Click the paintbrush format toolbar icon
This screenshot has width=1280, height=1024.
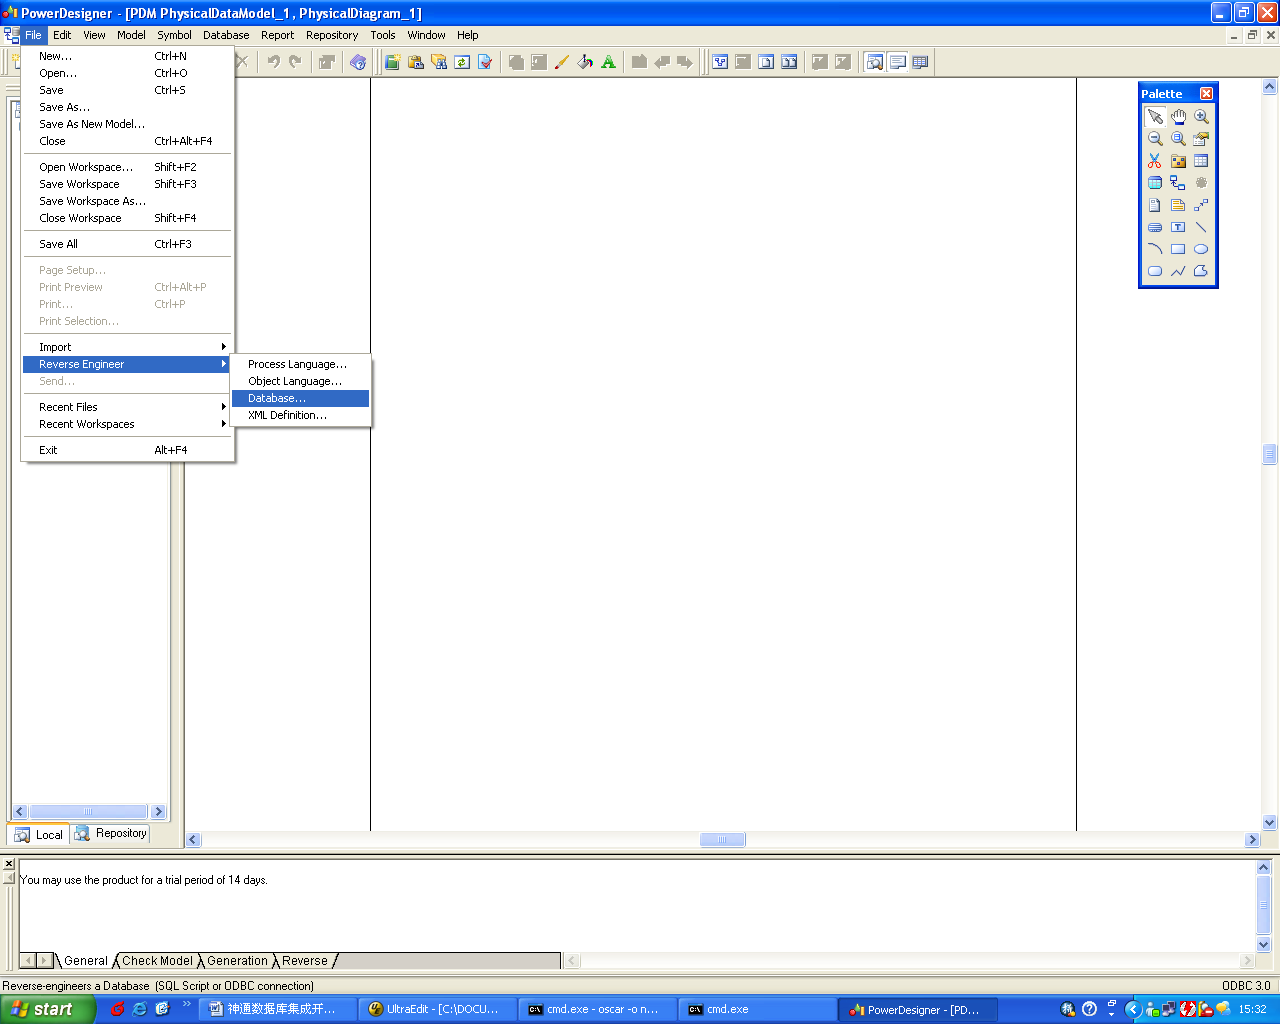[561, 62]
